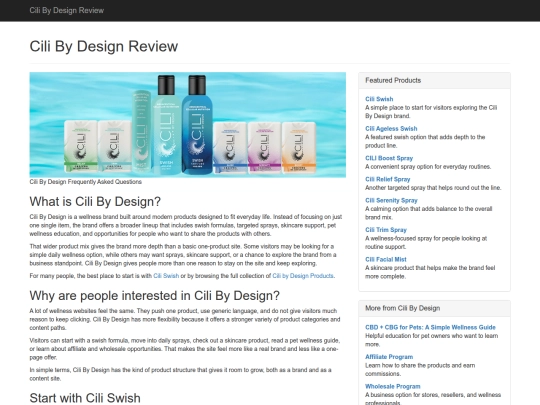Click paragraph starting 'Cili By Design is a wellness brand'
This screenshot has height=405, width=540.
click(x=186, y=225)
